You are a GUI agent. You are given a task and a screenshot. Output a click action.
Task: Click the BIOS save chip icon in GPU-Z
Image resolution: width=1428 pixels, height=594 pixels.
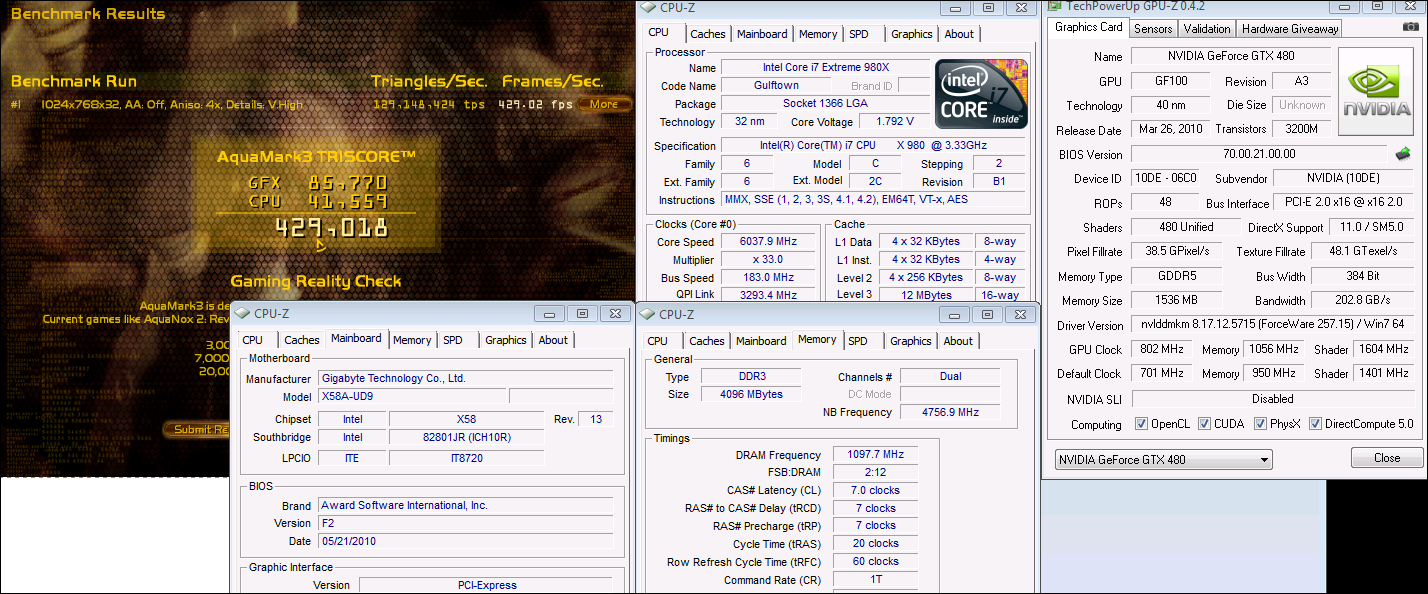pos(1403,154)
